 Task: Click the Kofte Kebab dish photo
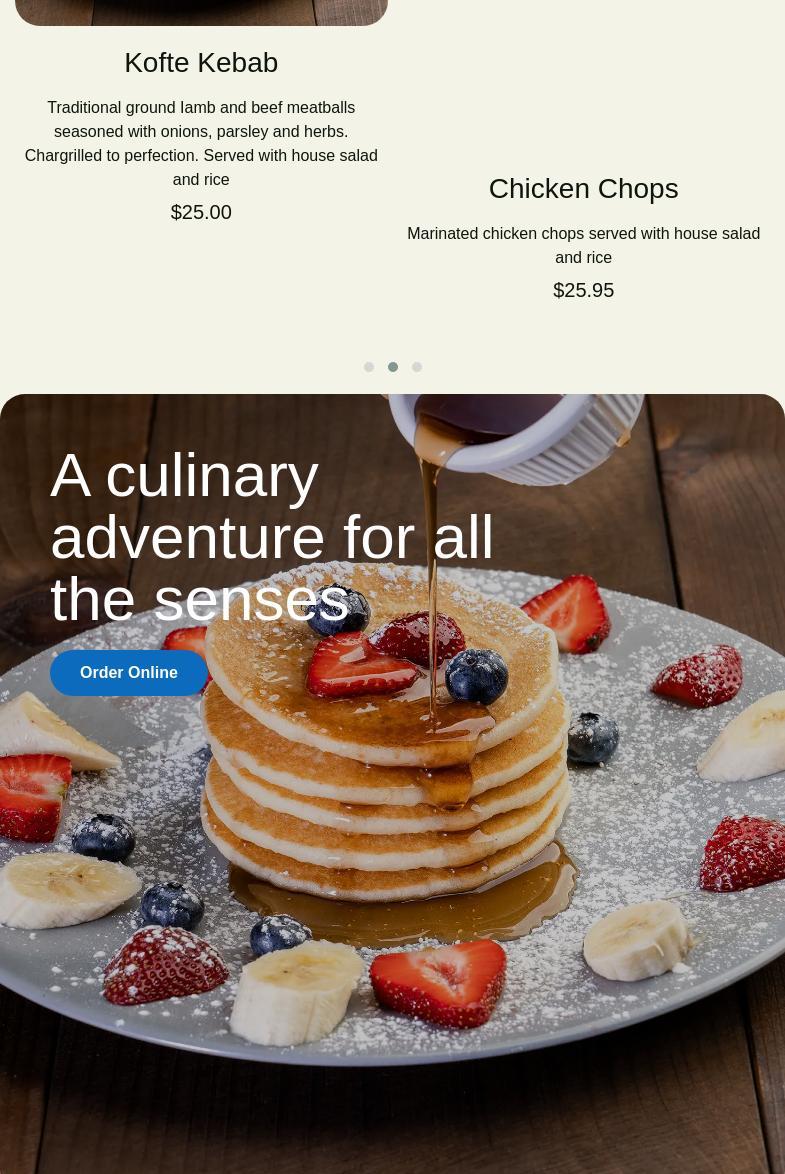(x=201, y=12)
